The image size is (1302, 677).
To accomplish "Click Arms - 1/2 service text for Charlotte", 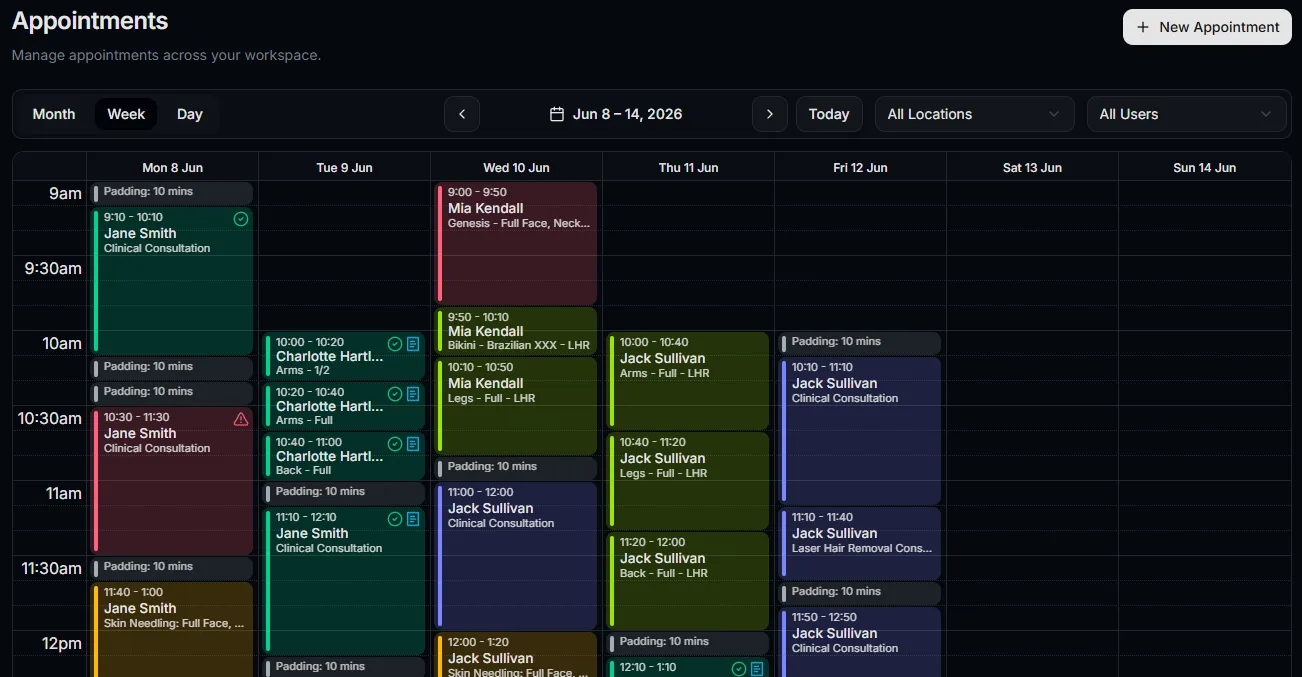I will [303, 370].
